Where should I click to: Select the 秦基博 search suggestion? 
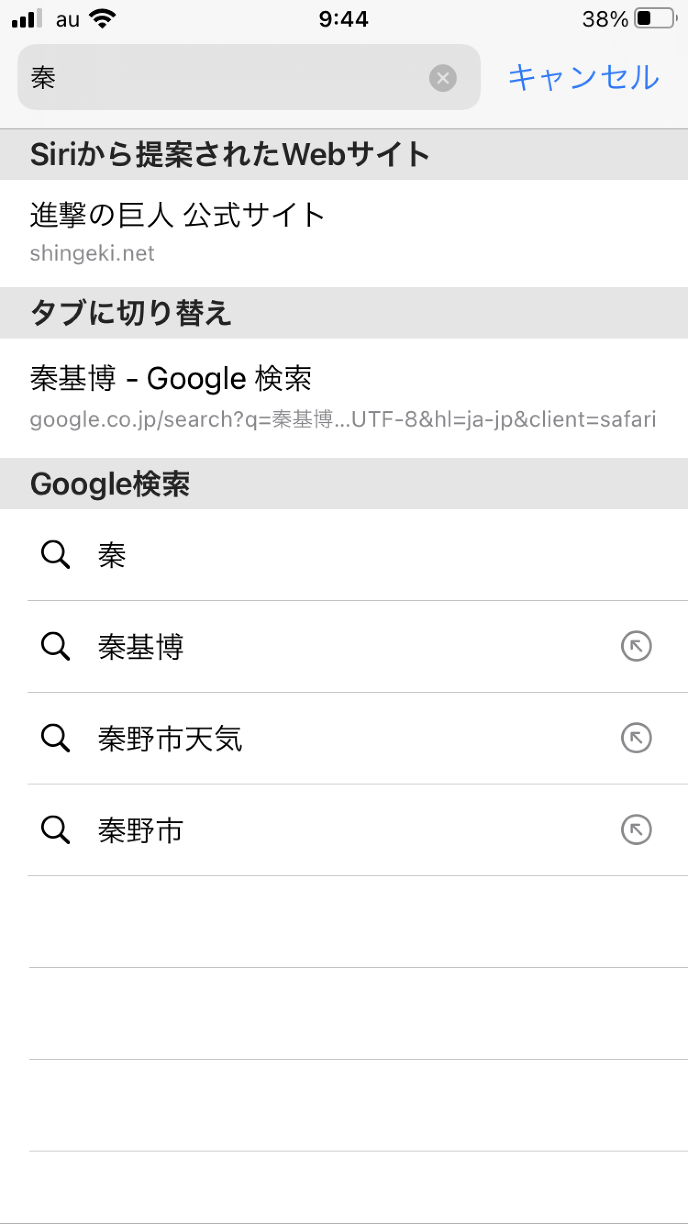click(x=141, y=647)
